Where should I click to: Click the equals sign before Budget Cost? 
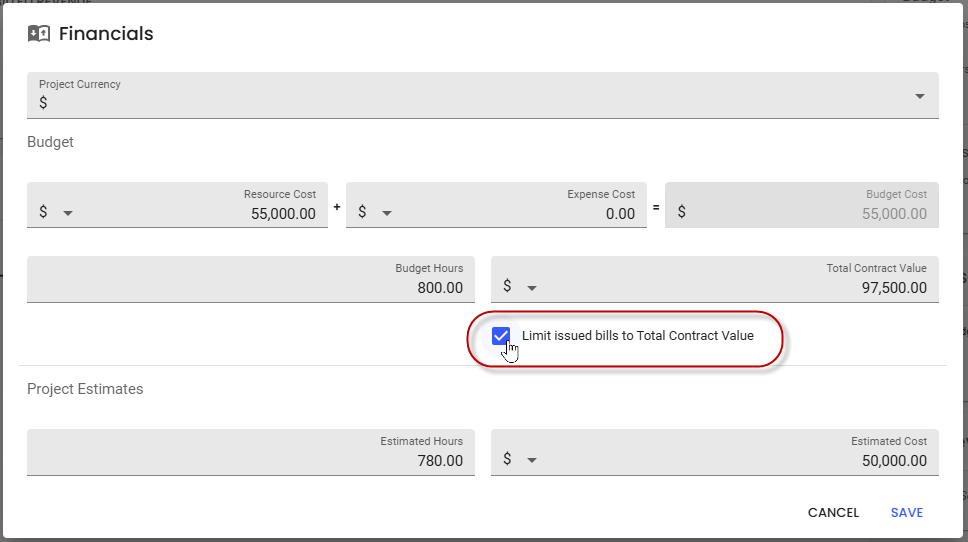pyautogui.click(x=655, y=207)
